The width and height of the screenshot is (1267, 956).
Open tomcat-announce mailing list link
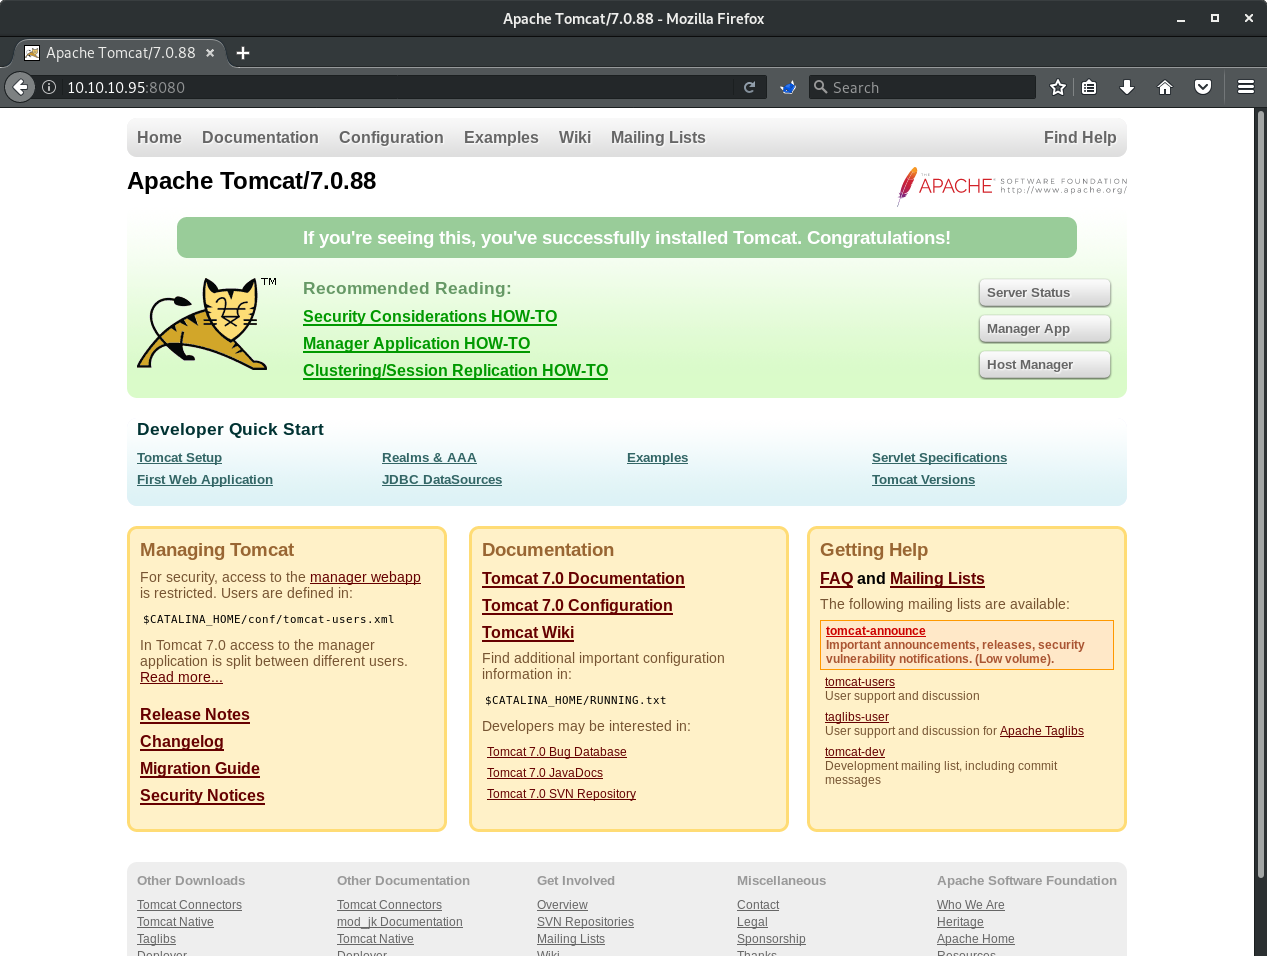[875, 631]
